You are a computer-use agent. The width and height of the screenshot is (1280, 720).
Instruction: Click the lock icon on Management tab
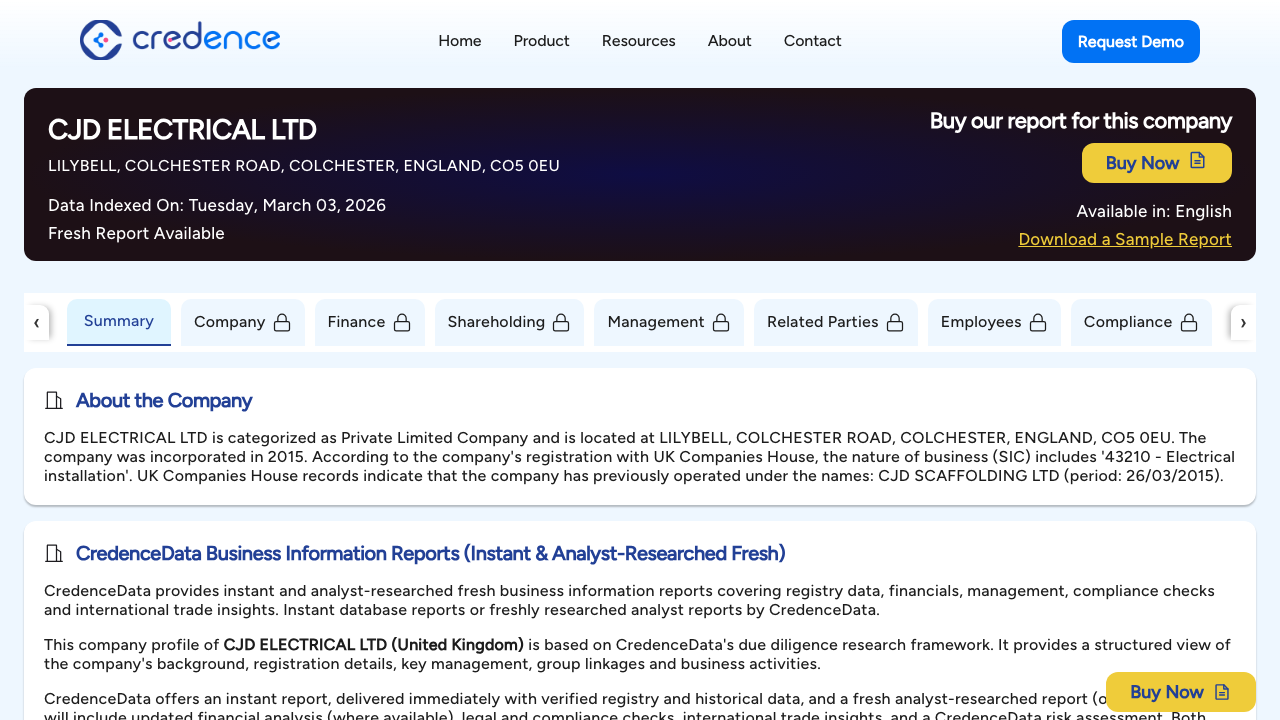click(x=721, y=322)
